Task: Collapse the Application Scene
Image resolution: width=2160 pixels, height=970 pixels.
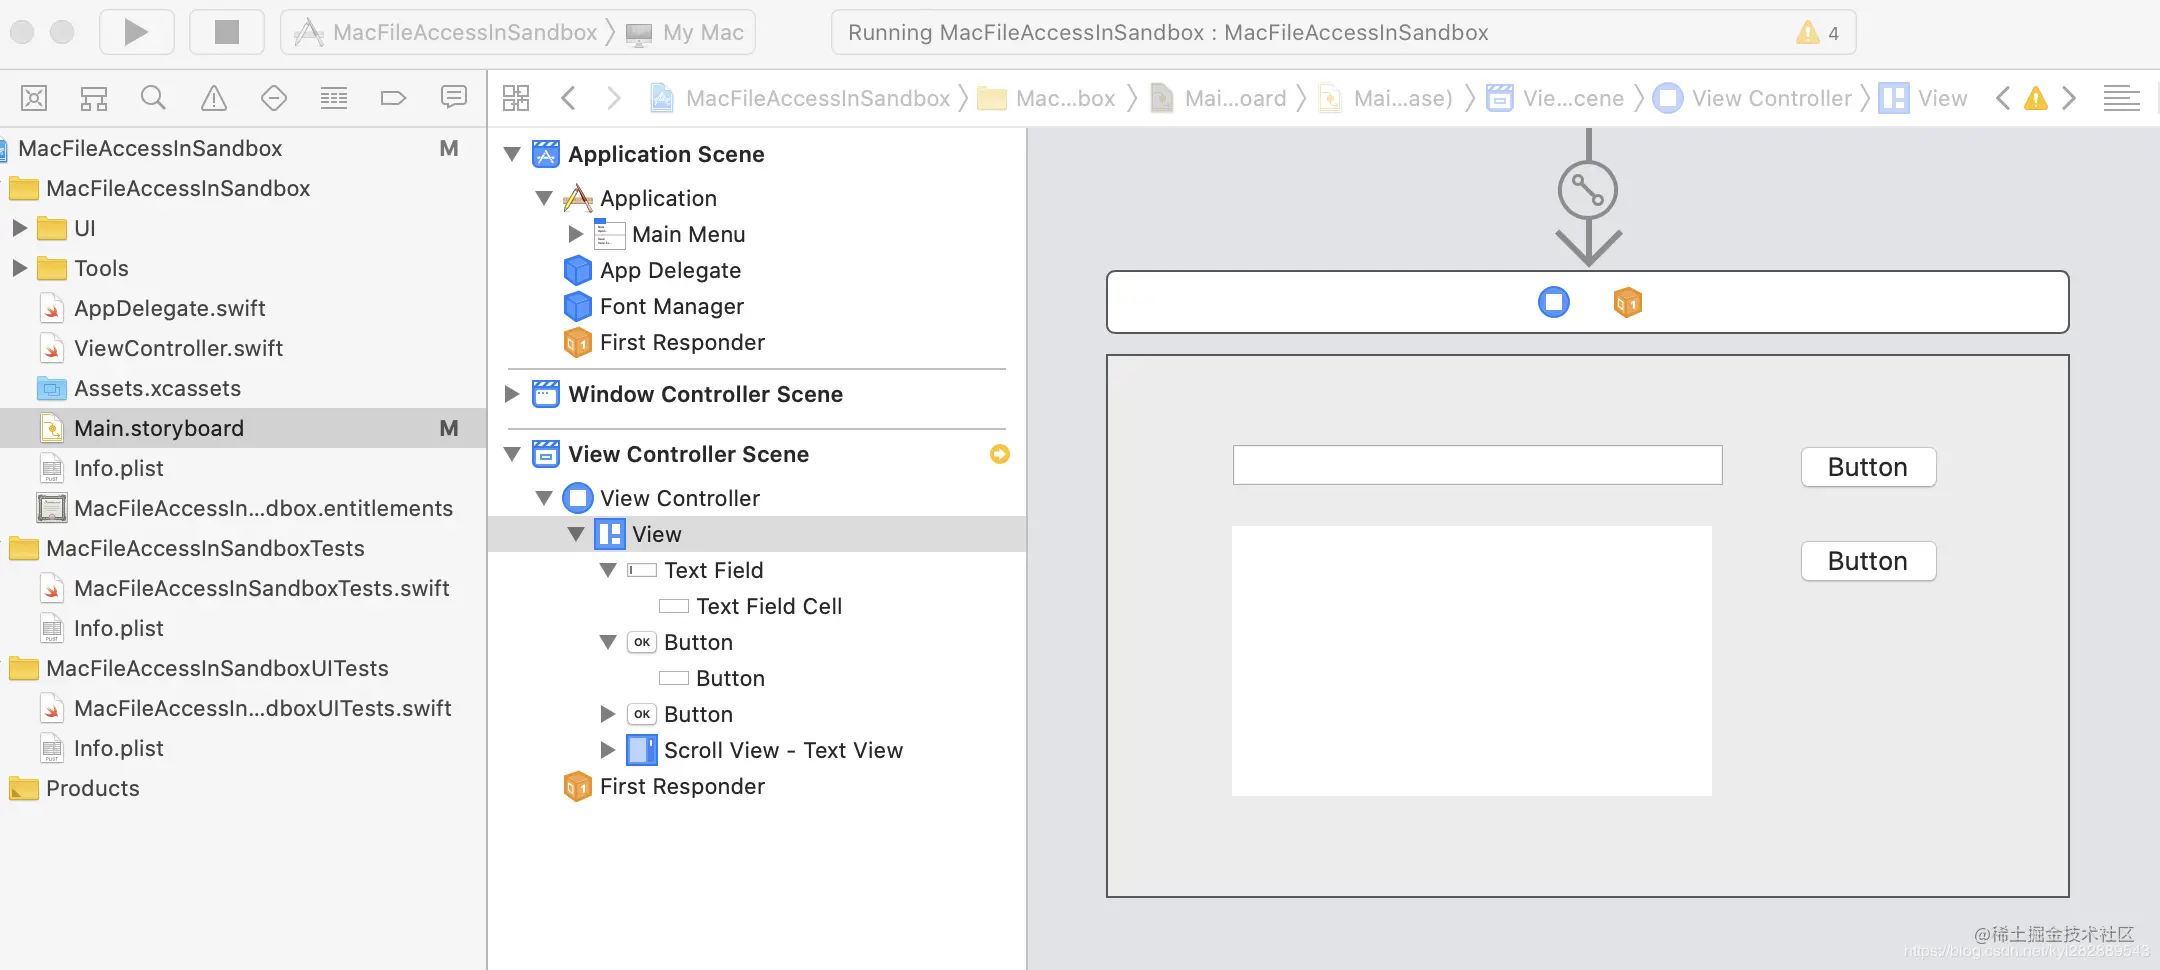Action: [512, 154]
